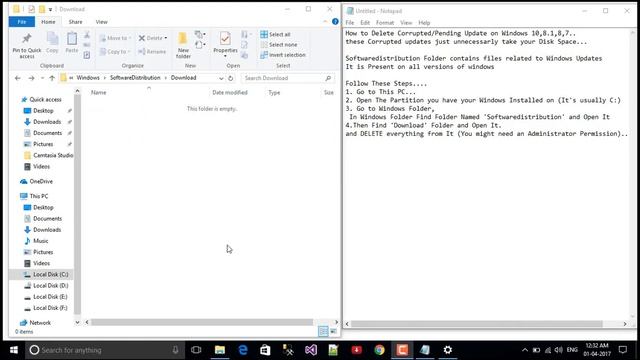Open Visual Studio from the taskbar
Viewport: 640px width, 360px height.
311,350
